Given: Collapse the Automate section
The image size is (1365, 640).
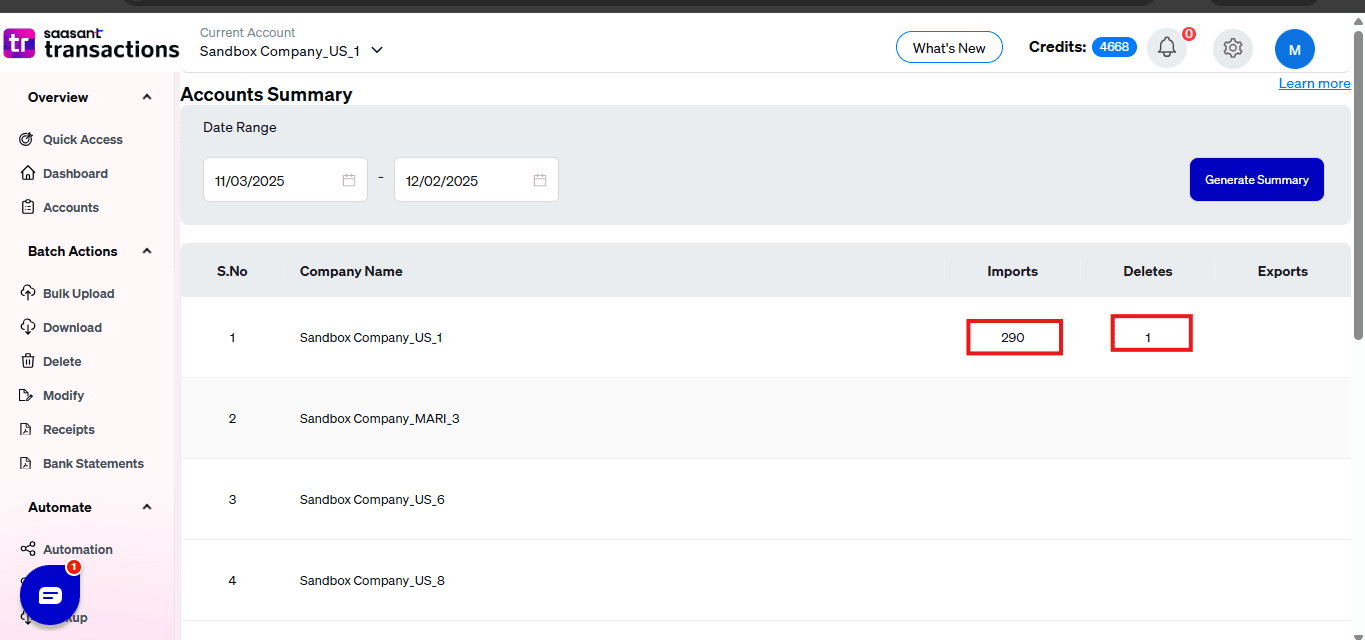Looking at the screenshot, I should click(147, 507).
